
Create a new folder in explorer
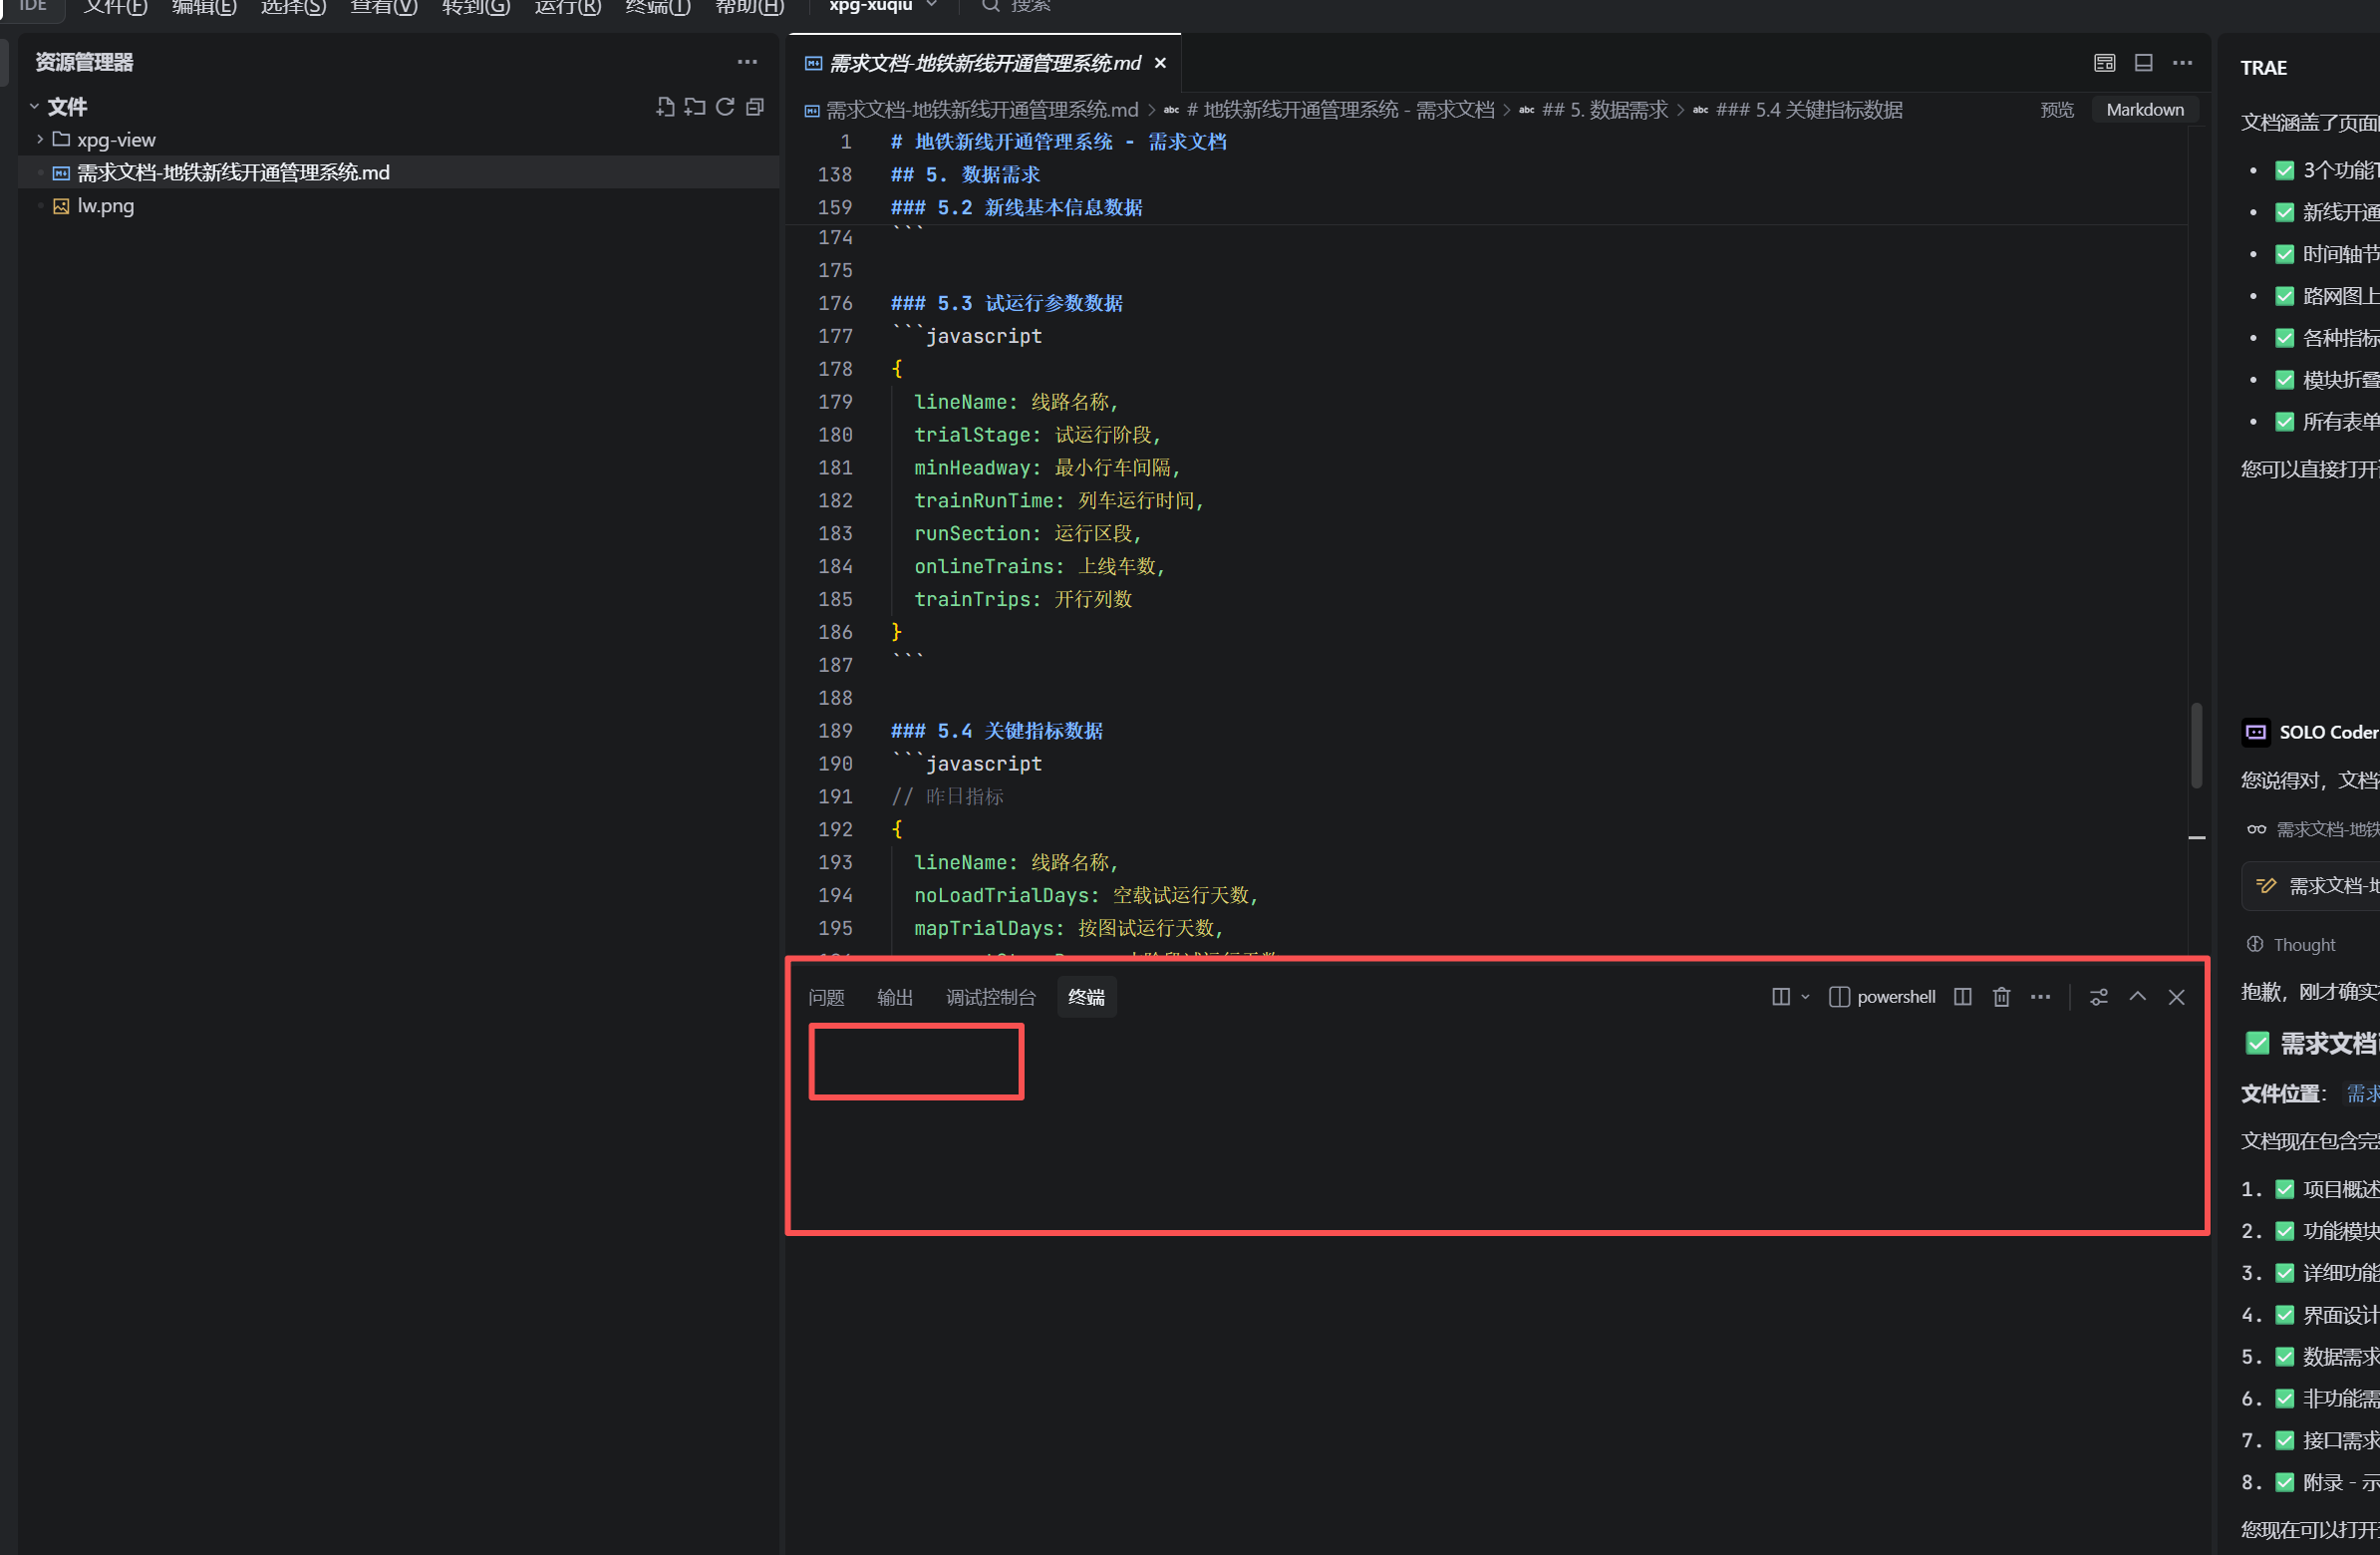pyautogui.click(x=695, y=107)
